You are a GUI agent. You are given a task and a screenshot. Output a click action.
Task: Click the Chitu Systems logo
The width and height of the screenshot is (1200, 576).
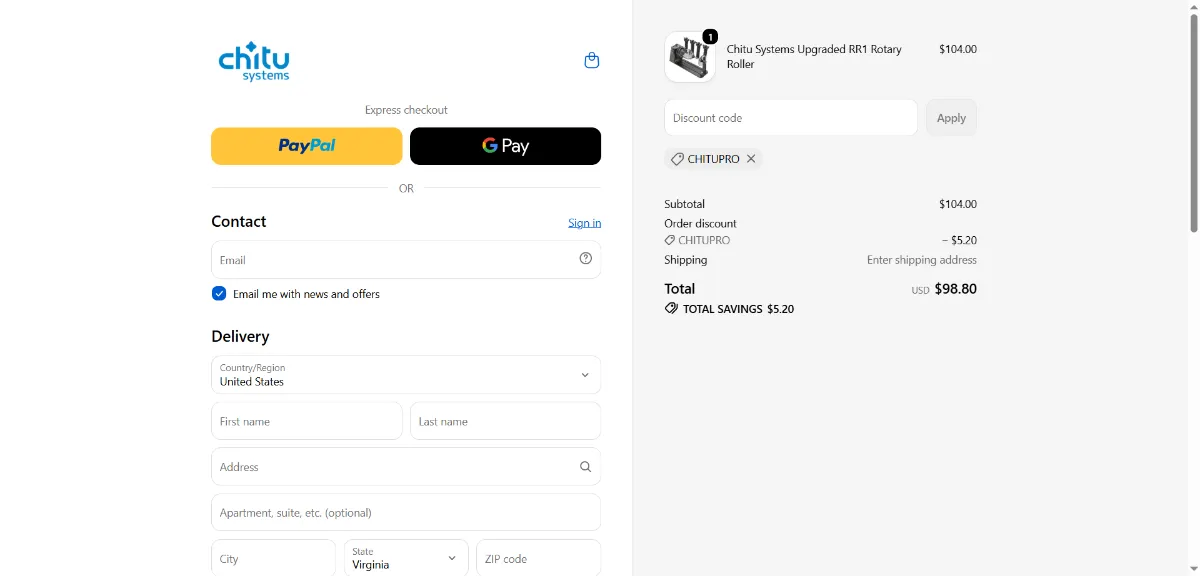coord(254,61)
